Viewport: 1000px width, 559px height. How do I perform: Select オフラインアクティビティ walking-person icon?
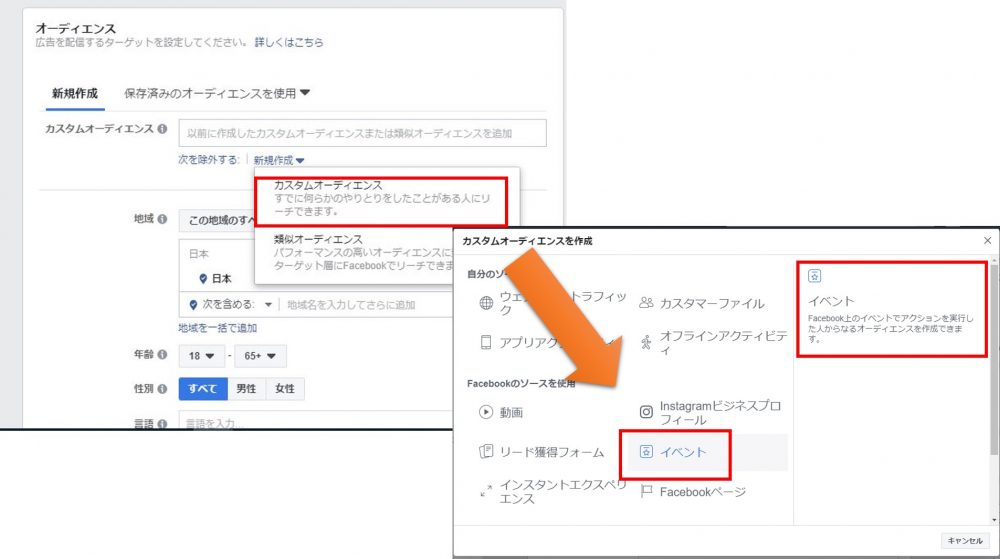click(x=646, y=342)
